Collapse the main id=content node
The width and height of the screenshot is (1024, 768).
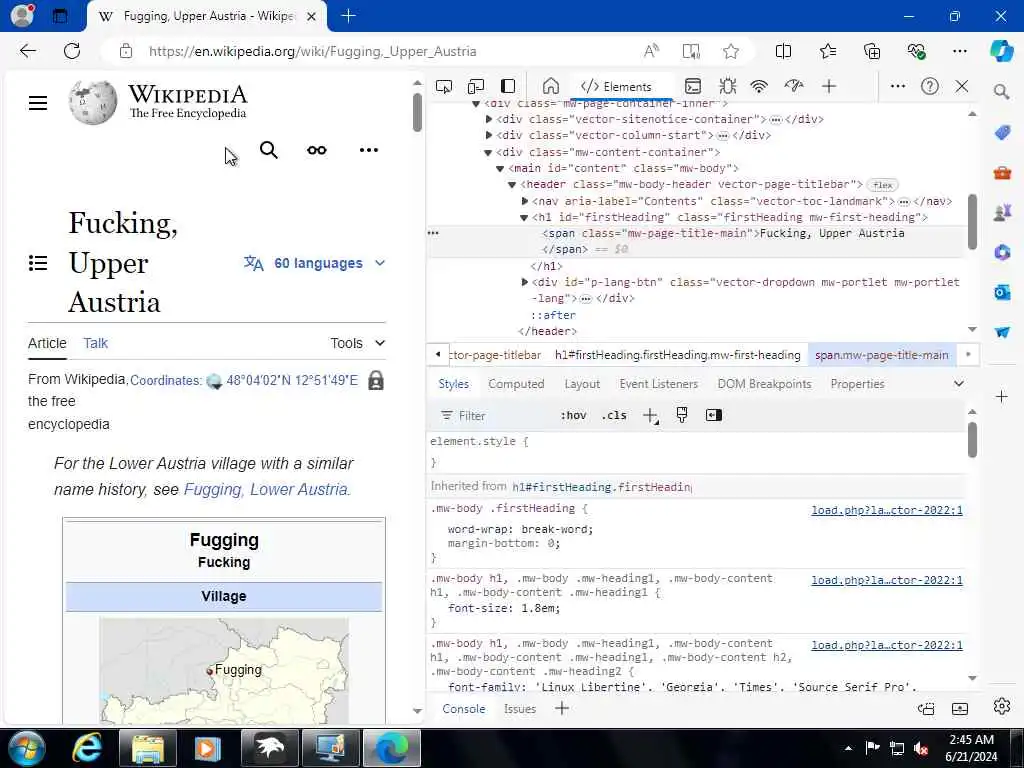pos(500,168)
